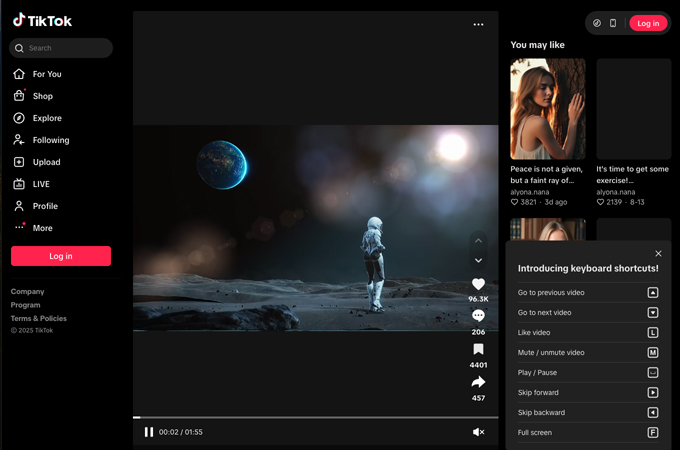Open the Shop section
Viewport: 680px width, 450px height.
point(33,96)
